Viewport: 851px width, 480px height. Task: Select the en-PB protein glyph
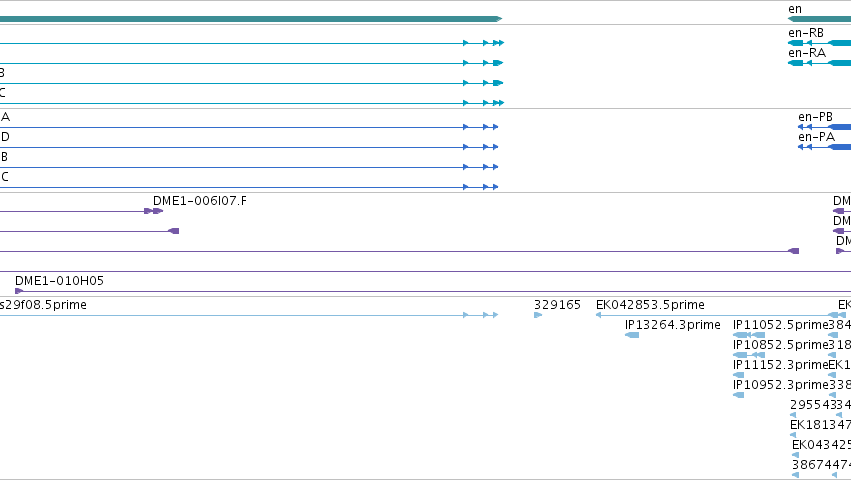coord(824,127)
